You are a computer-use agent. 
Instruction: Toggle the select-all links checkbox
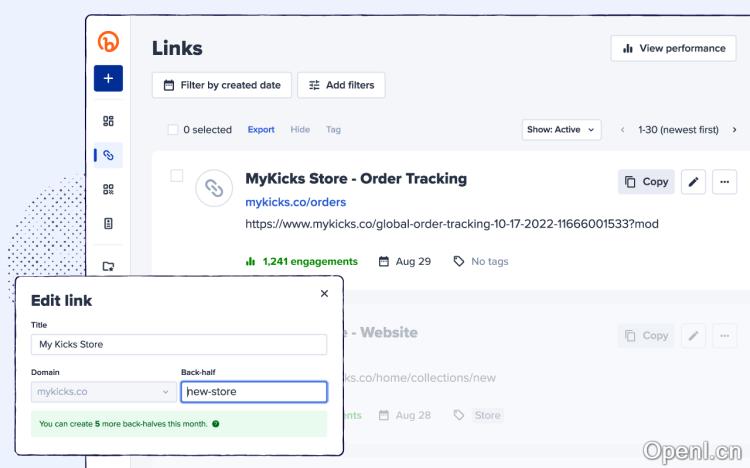coord(173,130)
